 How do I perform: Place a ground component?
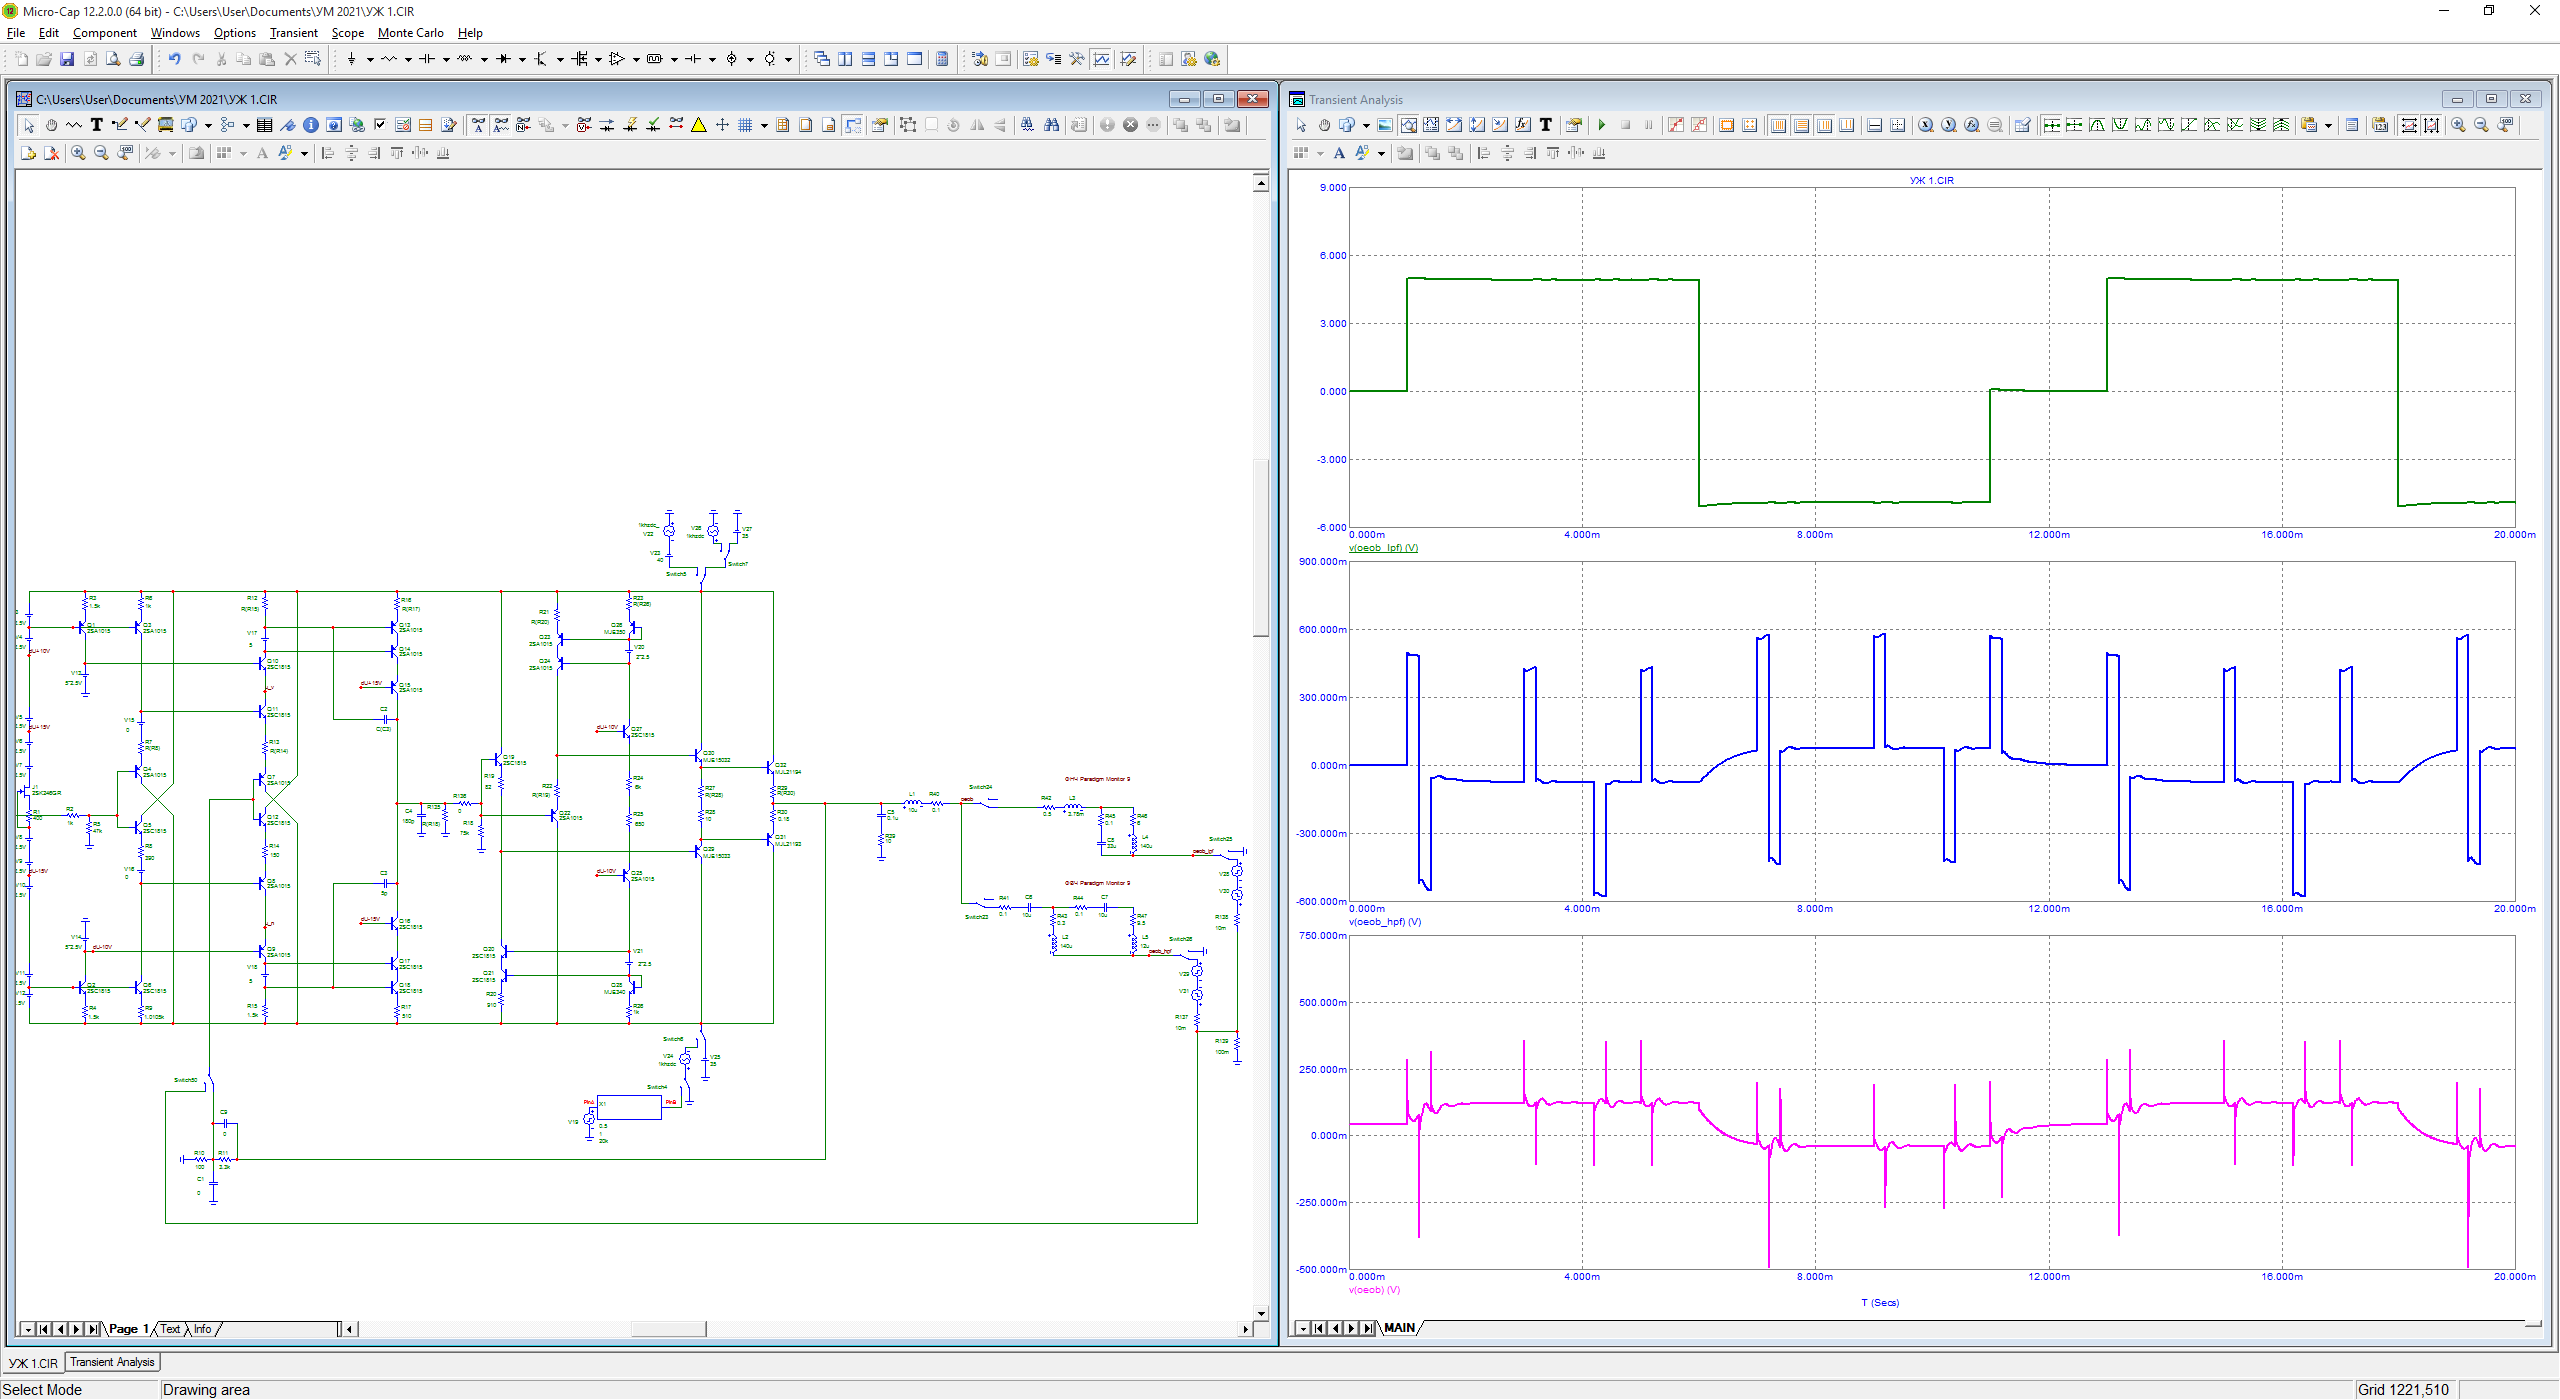point(351,59)
